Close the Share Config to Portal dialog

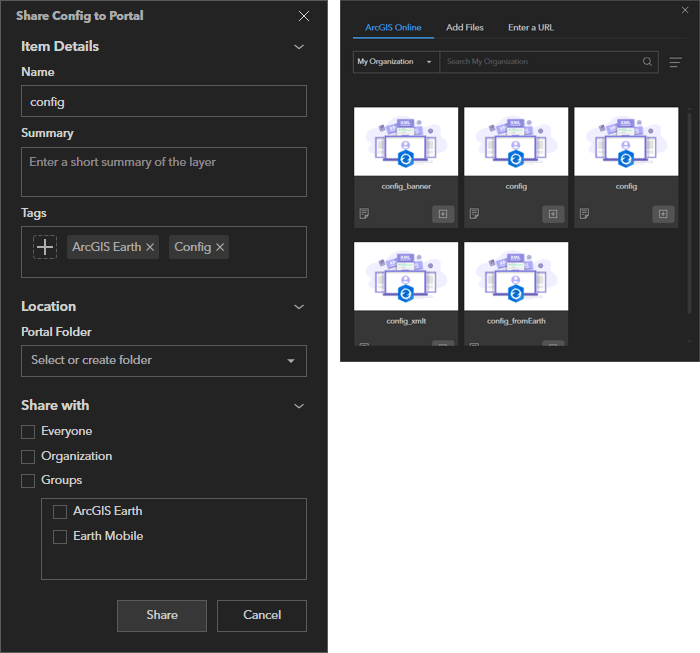[x=304, y=17]
